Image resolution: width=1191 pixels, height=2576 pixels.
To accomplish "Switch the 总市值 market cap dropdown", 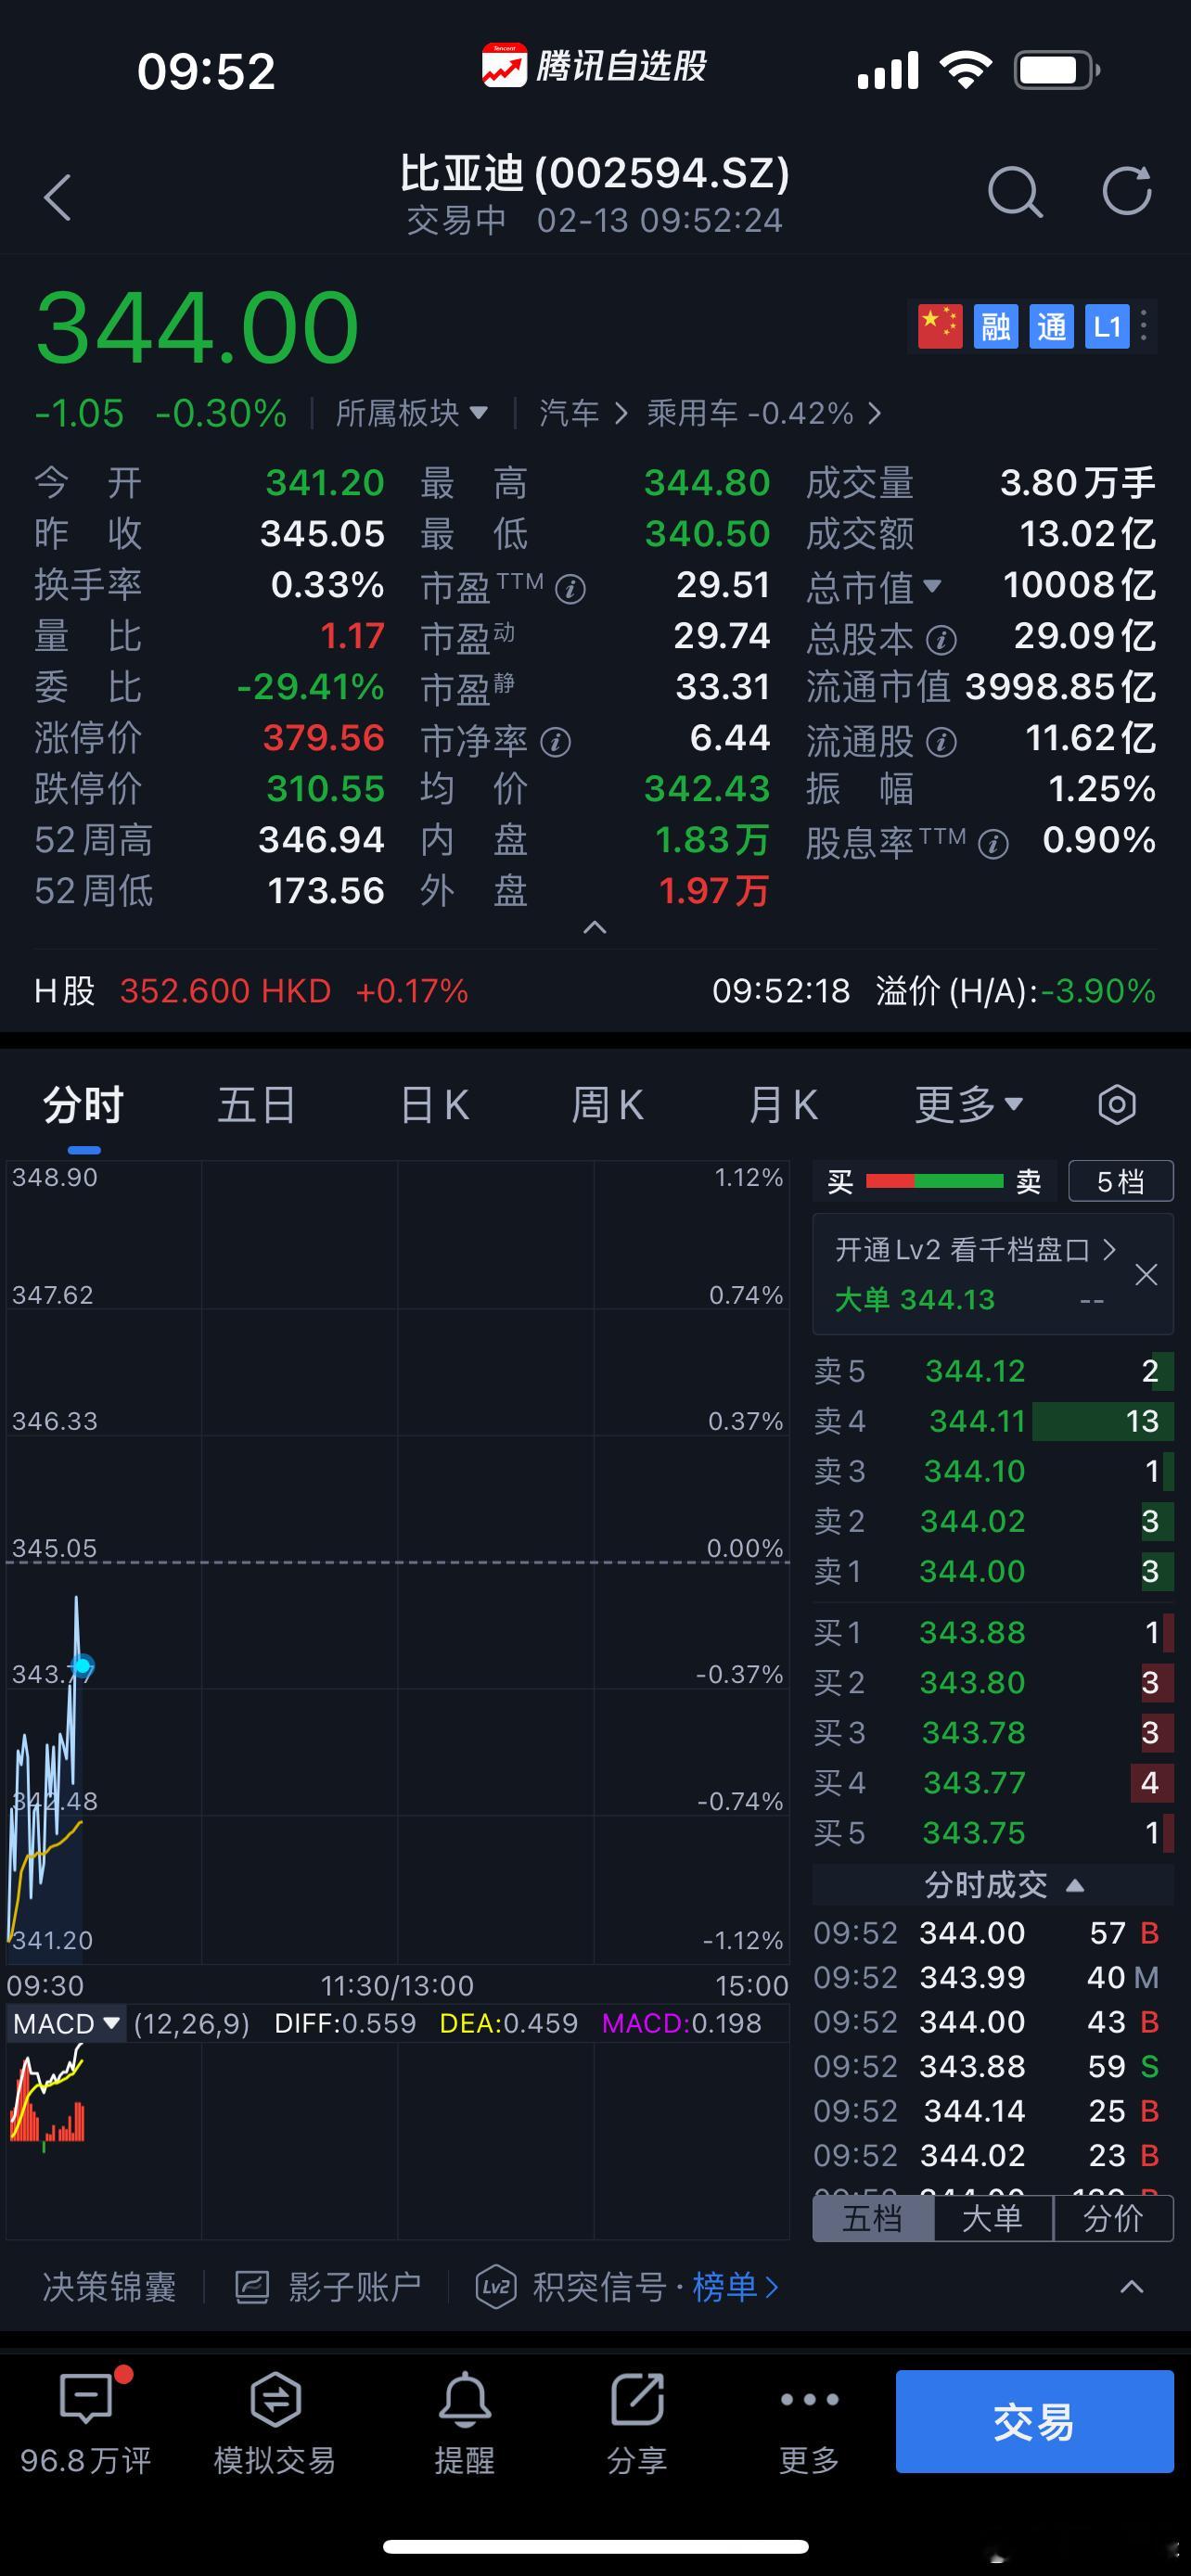I will click(875, 586).
